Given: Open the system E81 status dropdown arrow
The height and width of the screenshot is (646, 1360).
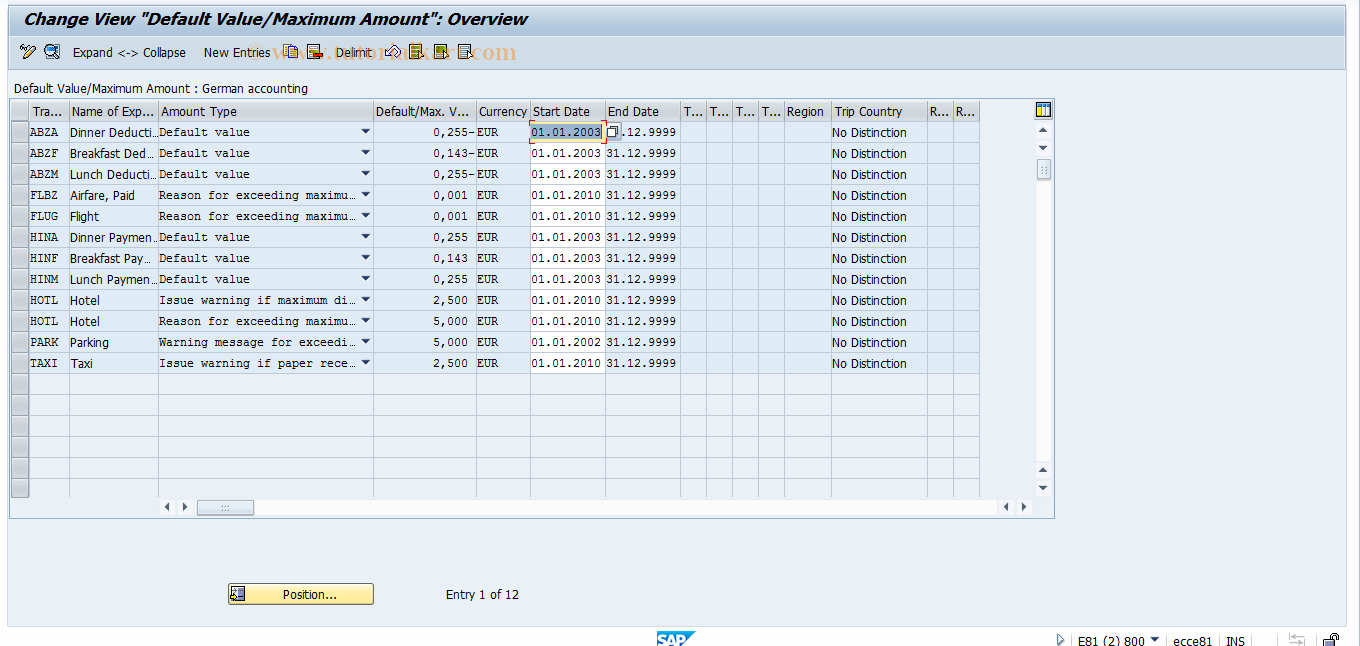Looking at the screenshot, I should [1155, 640].
